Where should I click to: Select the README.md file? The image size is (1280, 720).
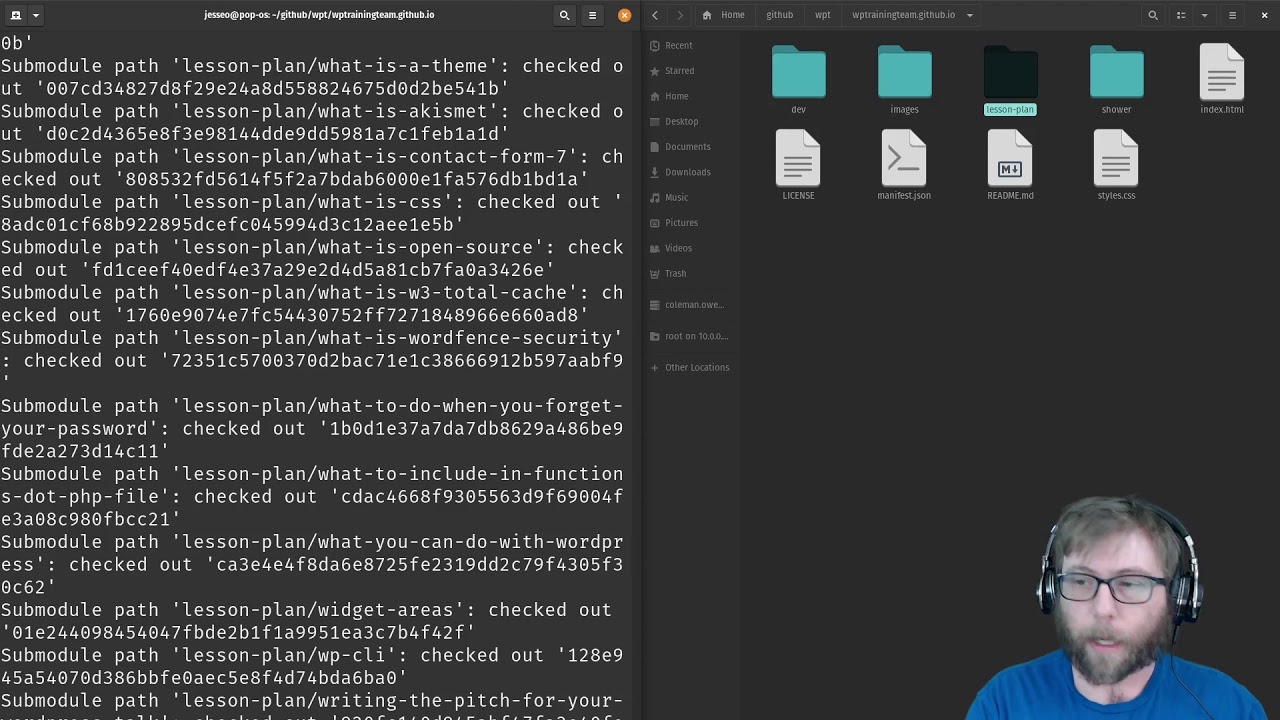1010,166
